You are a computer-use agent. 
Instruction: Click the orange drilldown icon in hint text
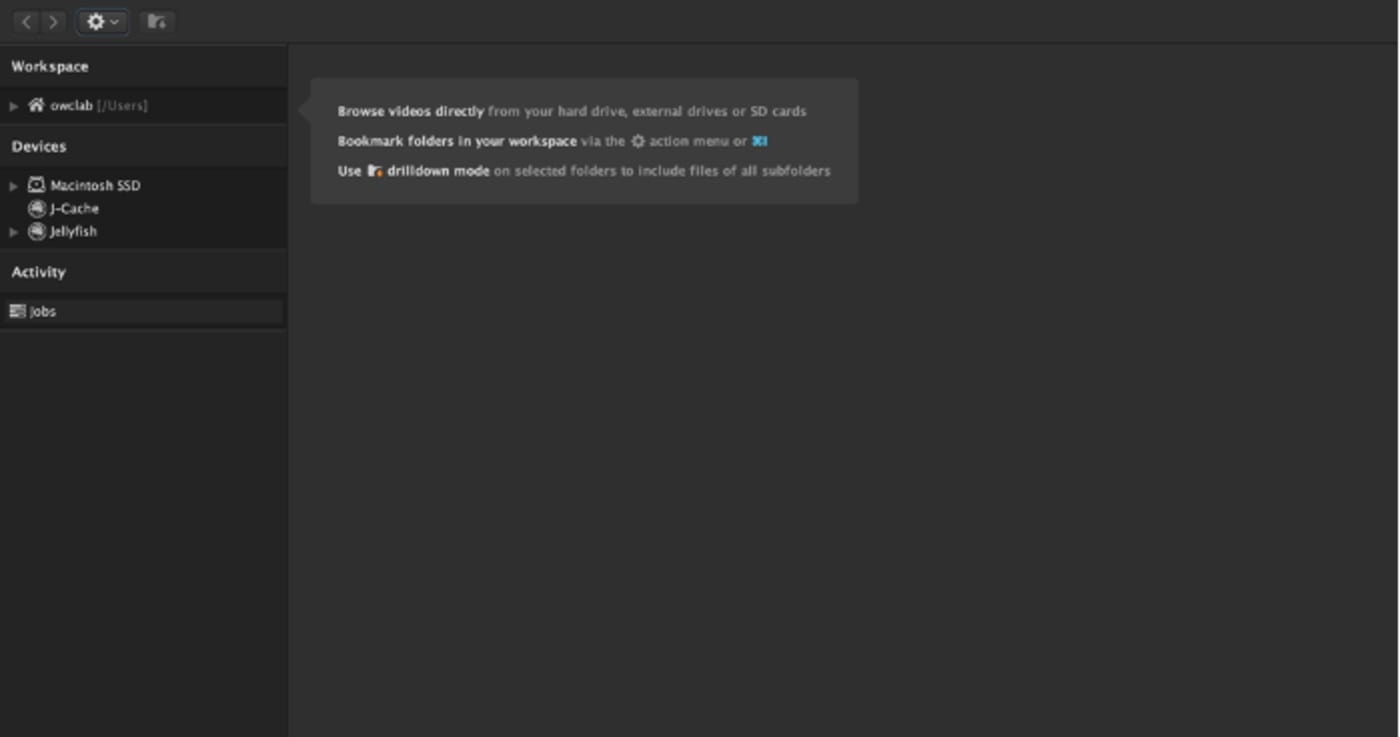point(375,171)
